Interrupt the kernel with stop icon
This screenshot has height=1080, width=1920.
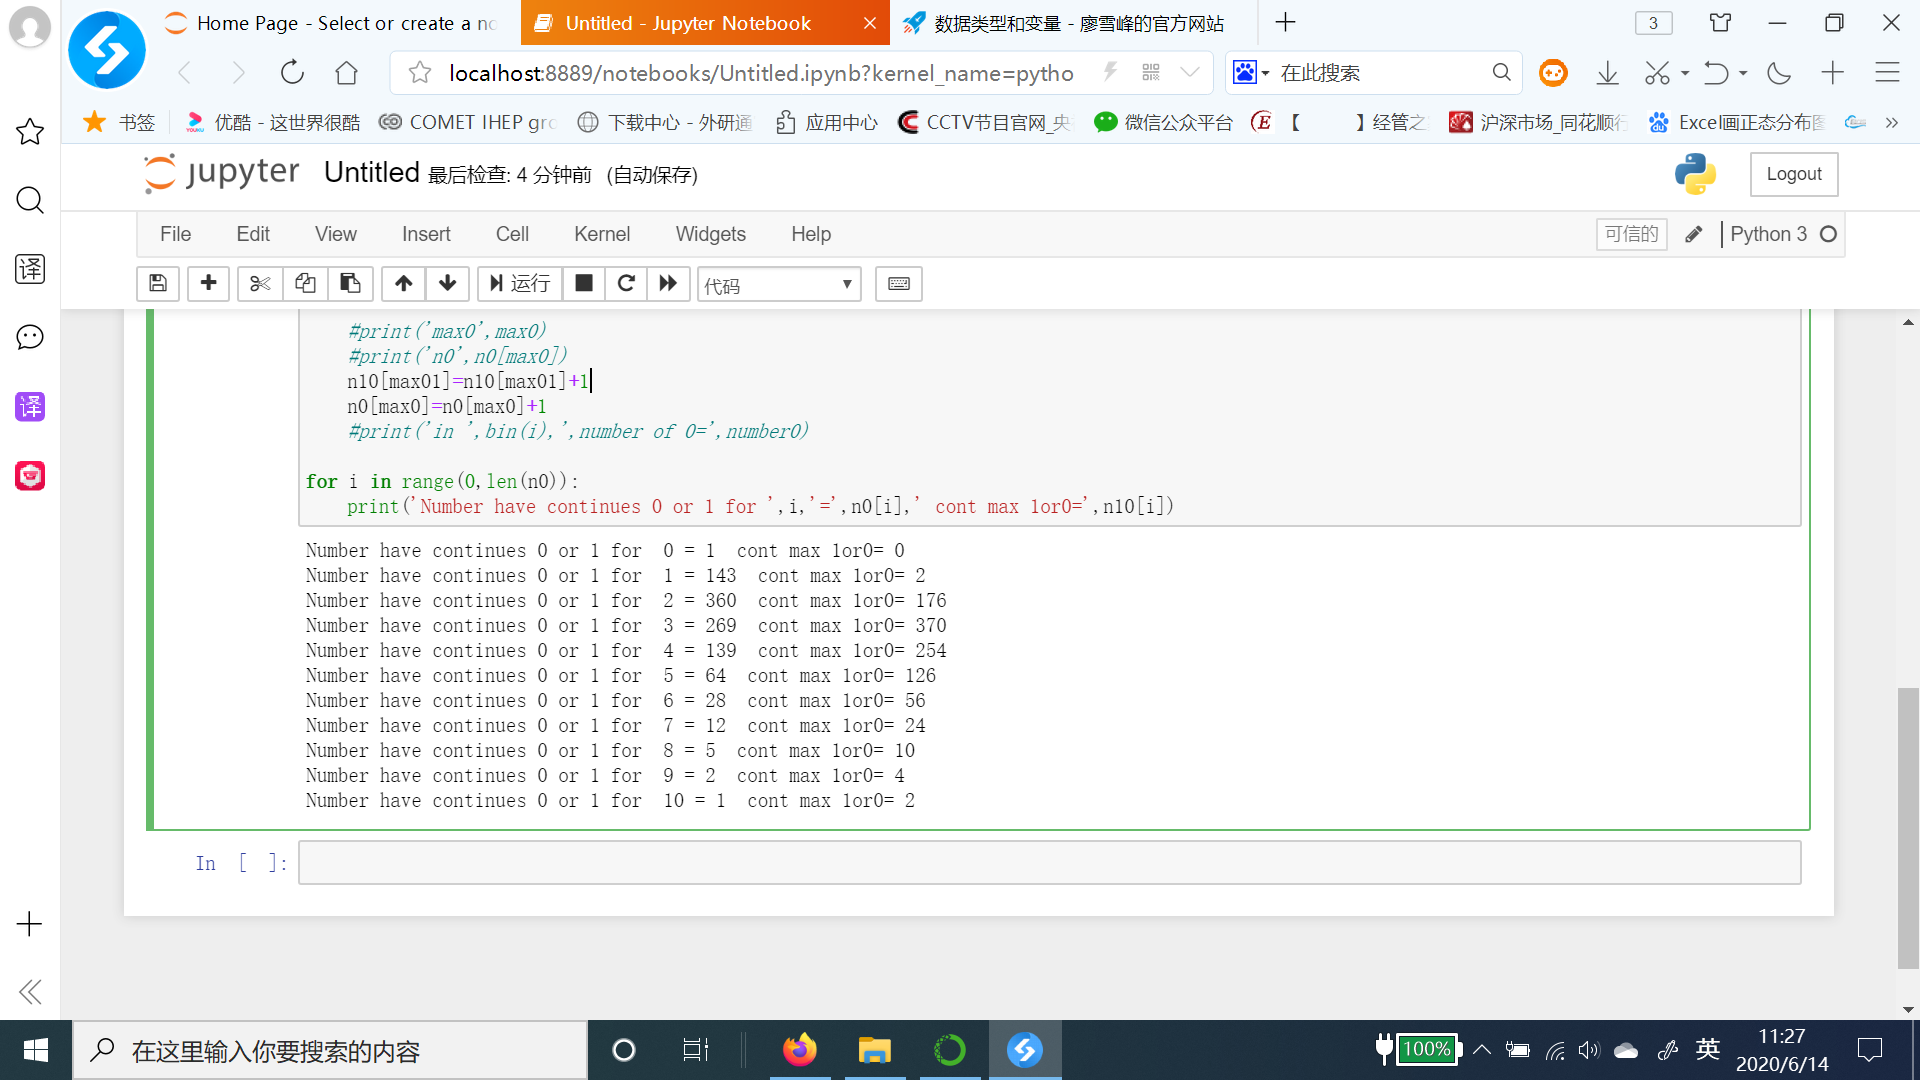point(584,284)
